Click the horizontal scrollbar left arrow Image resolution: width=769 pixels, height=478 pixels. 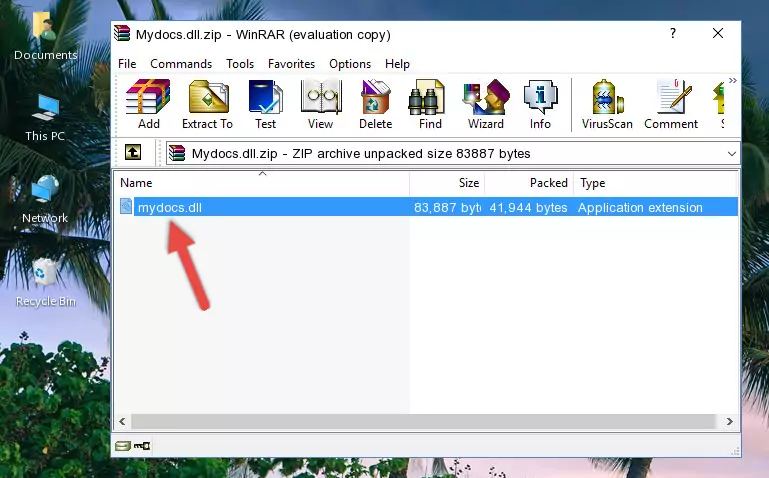point(122,421)
